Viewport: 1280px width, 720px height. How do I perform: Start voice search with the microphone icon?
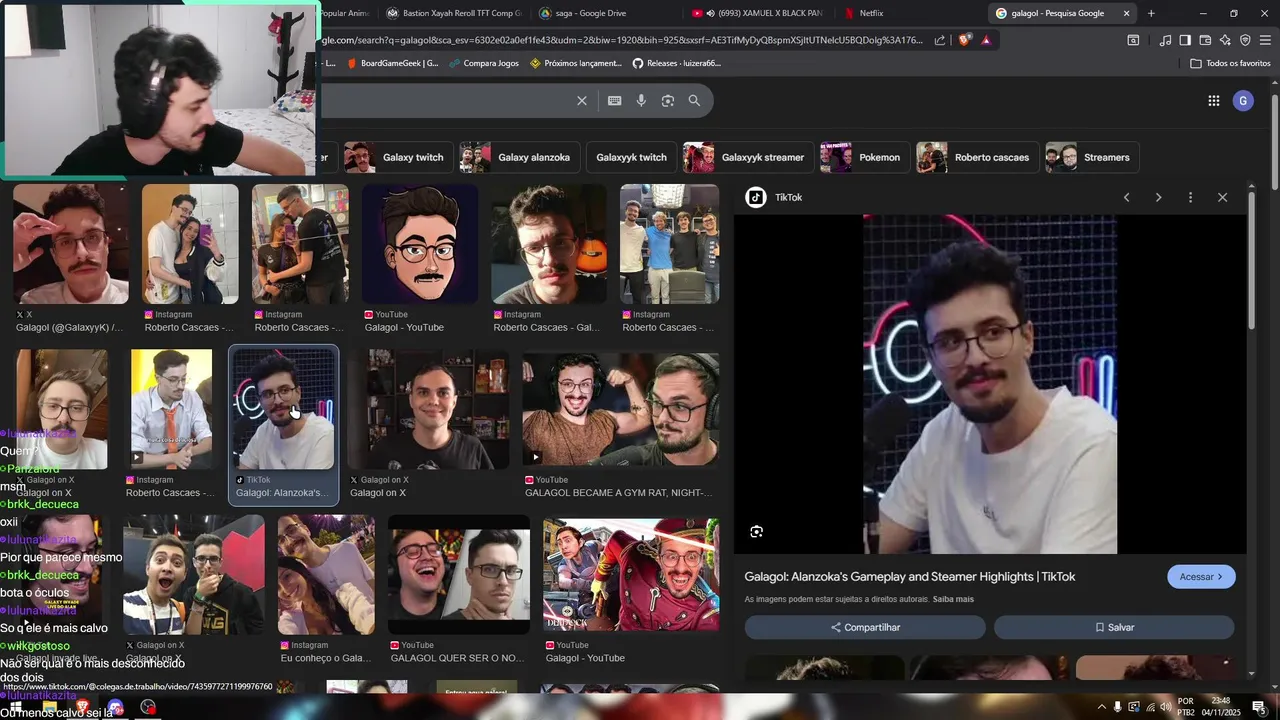pyautogui.click(x=641, y=101)
